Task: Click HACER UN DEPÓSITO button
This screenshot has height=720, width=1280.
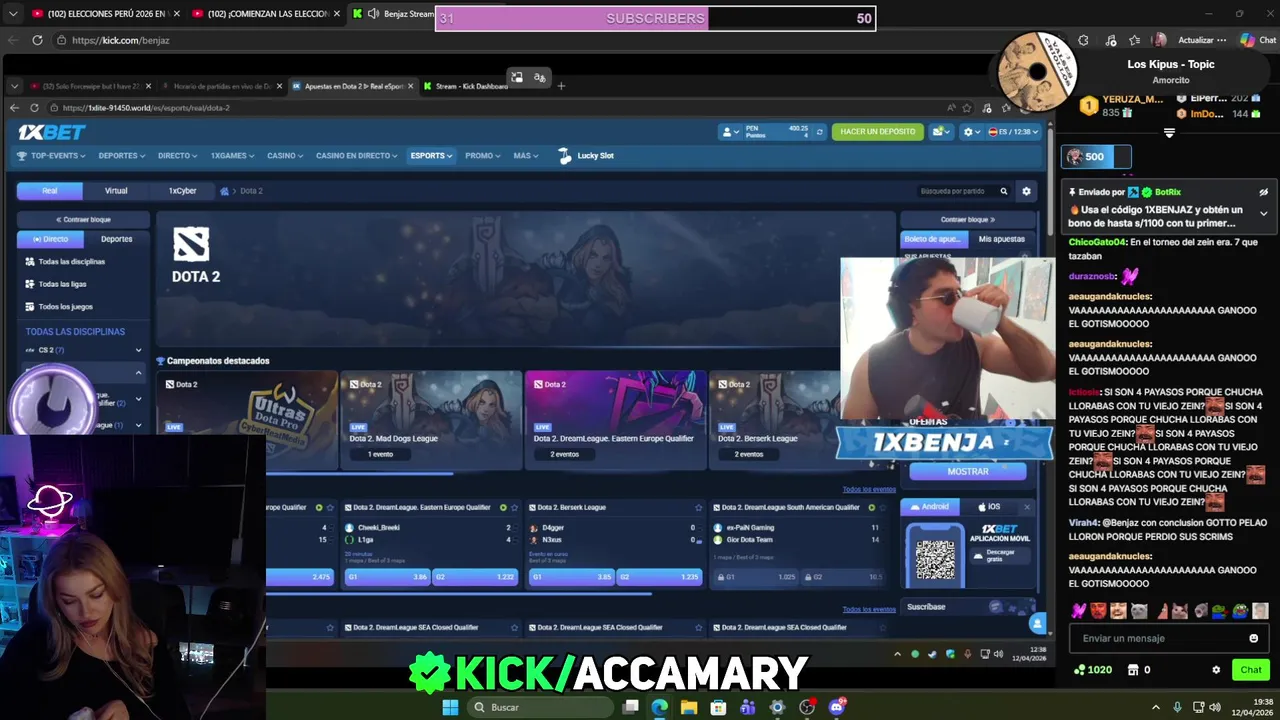Action: pos(877,132)
